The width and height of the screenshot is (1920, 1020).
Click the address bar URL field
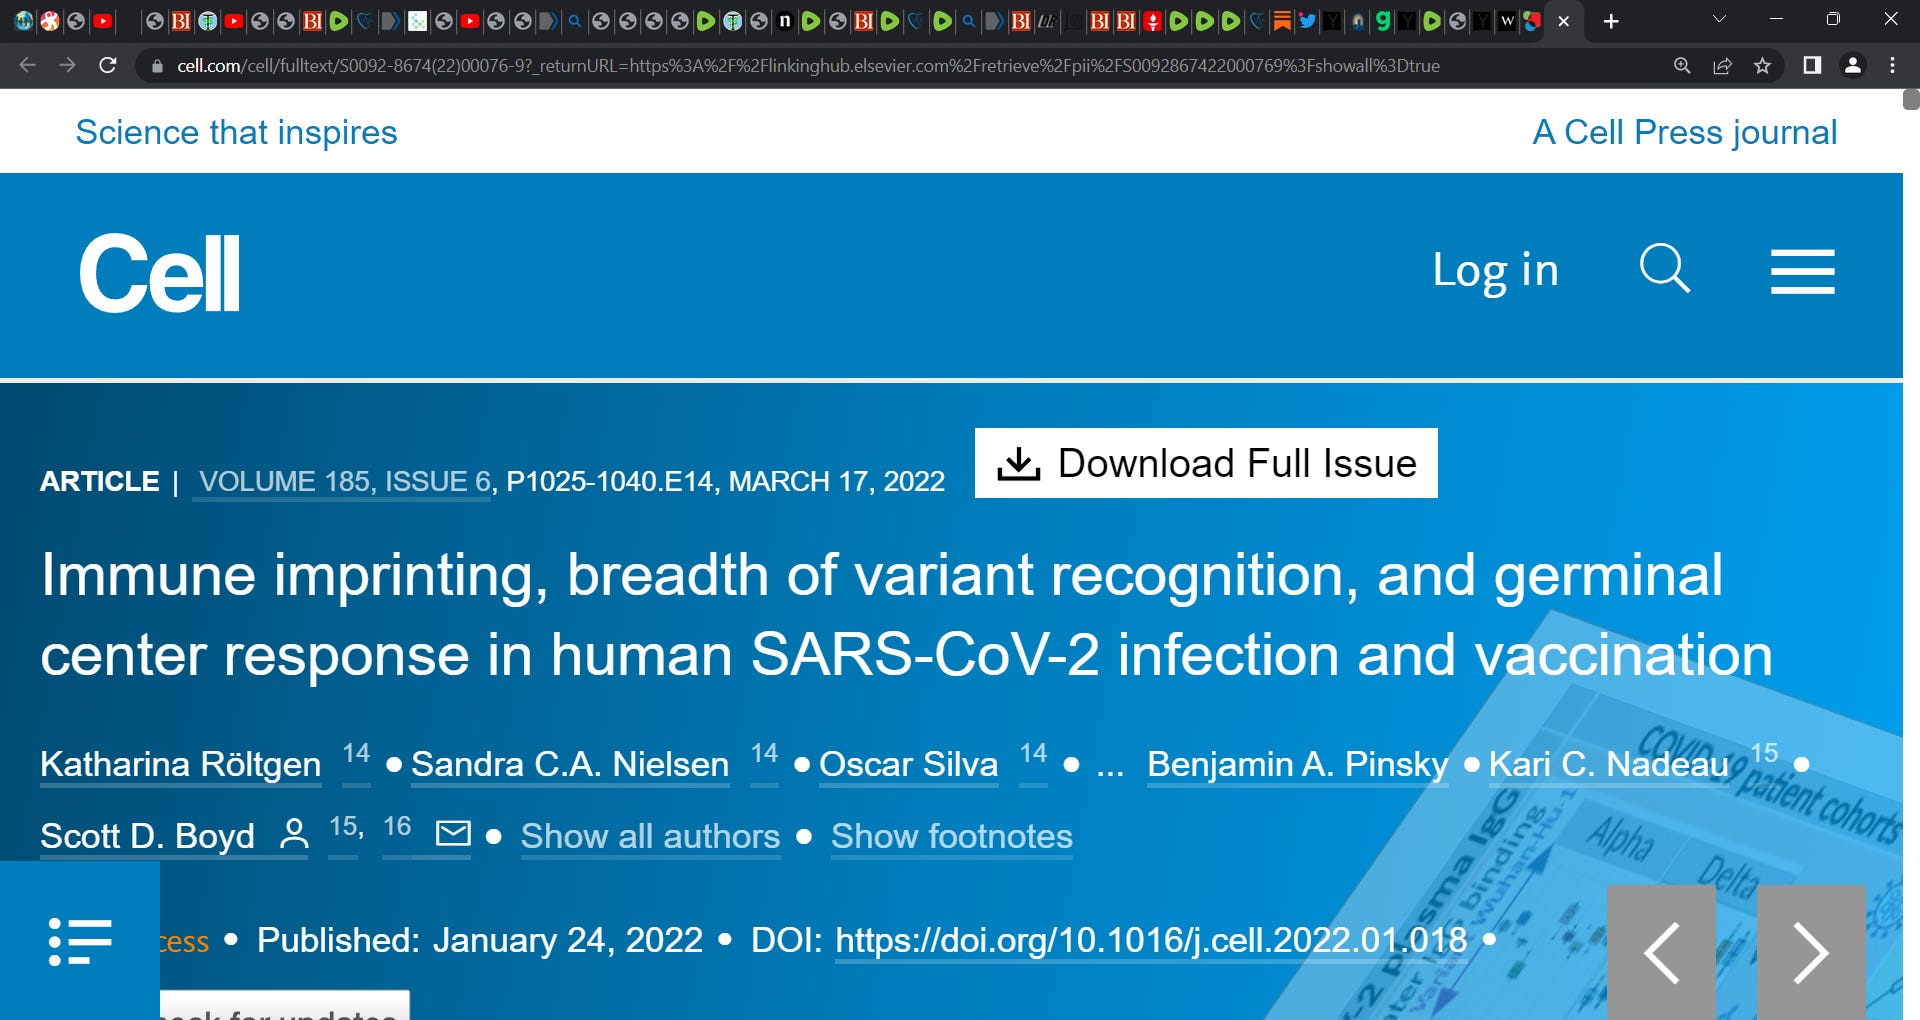click(x=808, y=66)
